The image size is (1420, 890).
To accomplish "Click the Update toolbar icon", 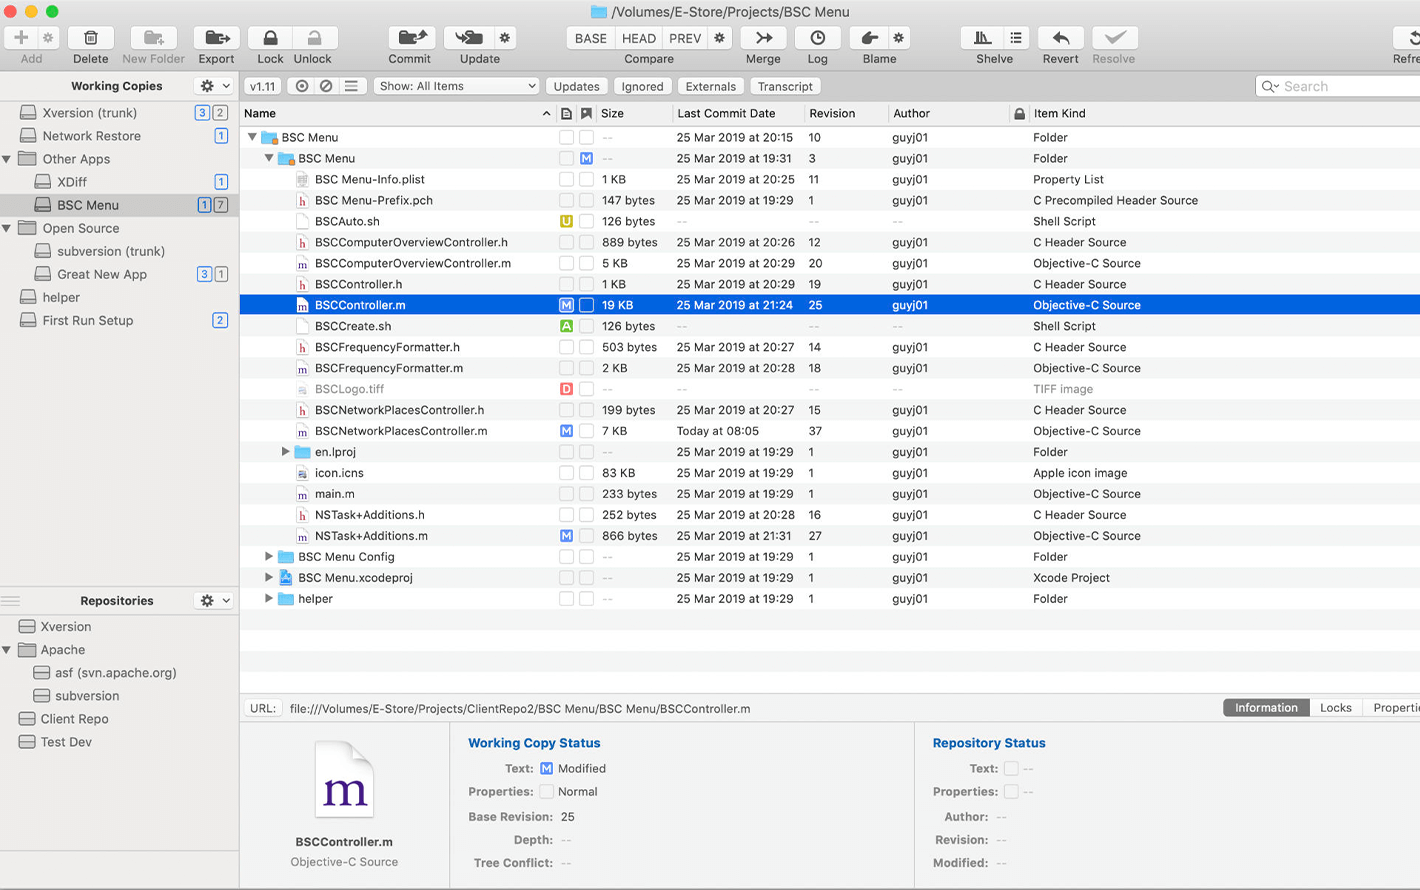I will pyautogui.click(x=468, y=38).
